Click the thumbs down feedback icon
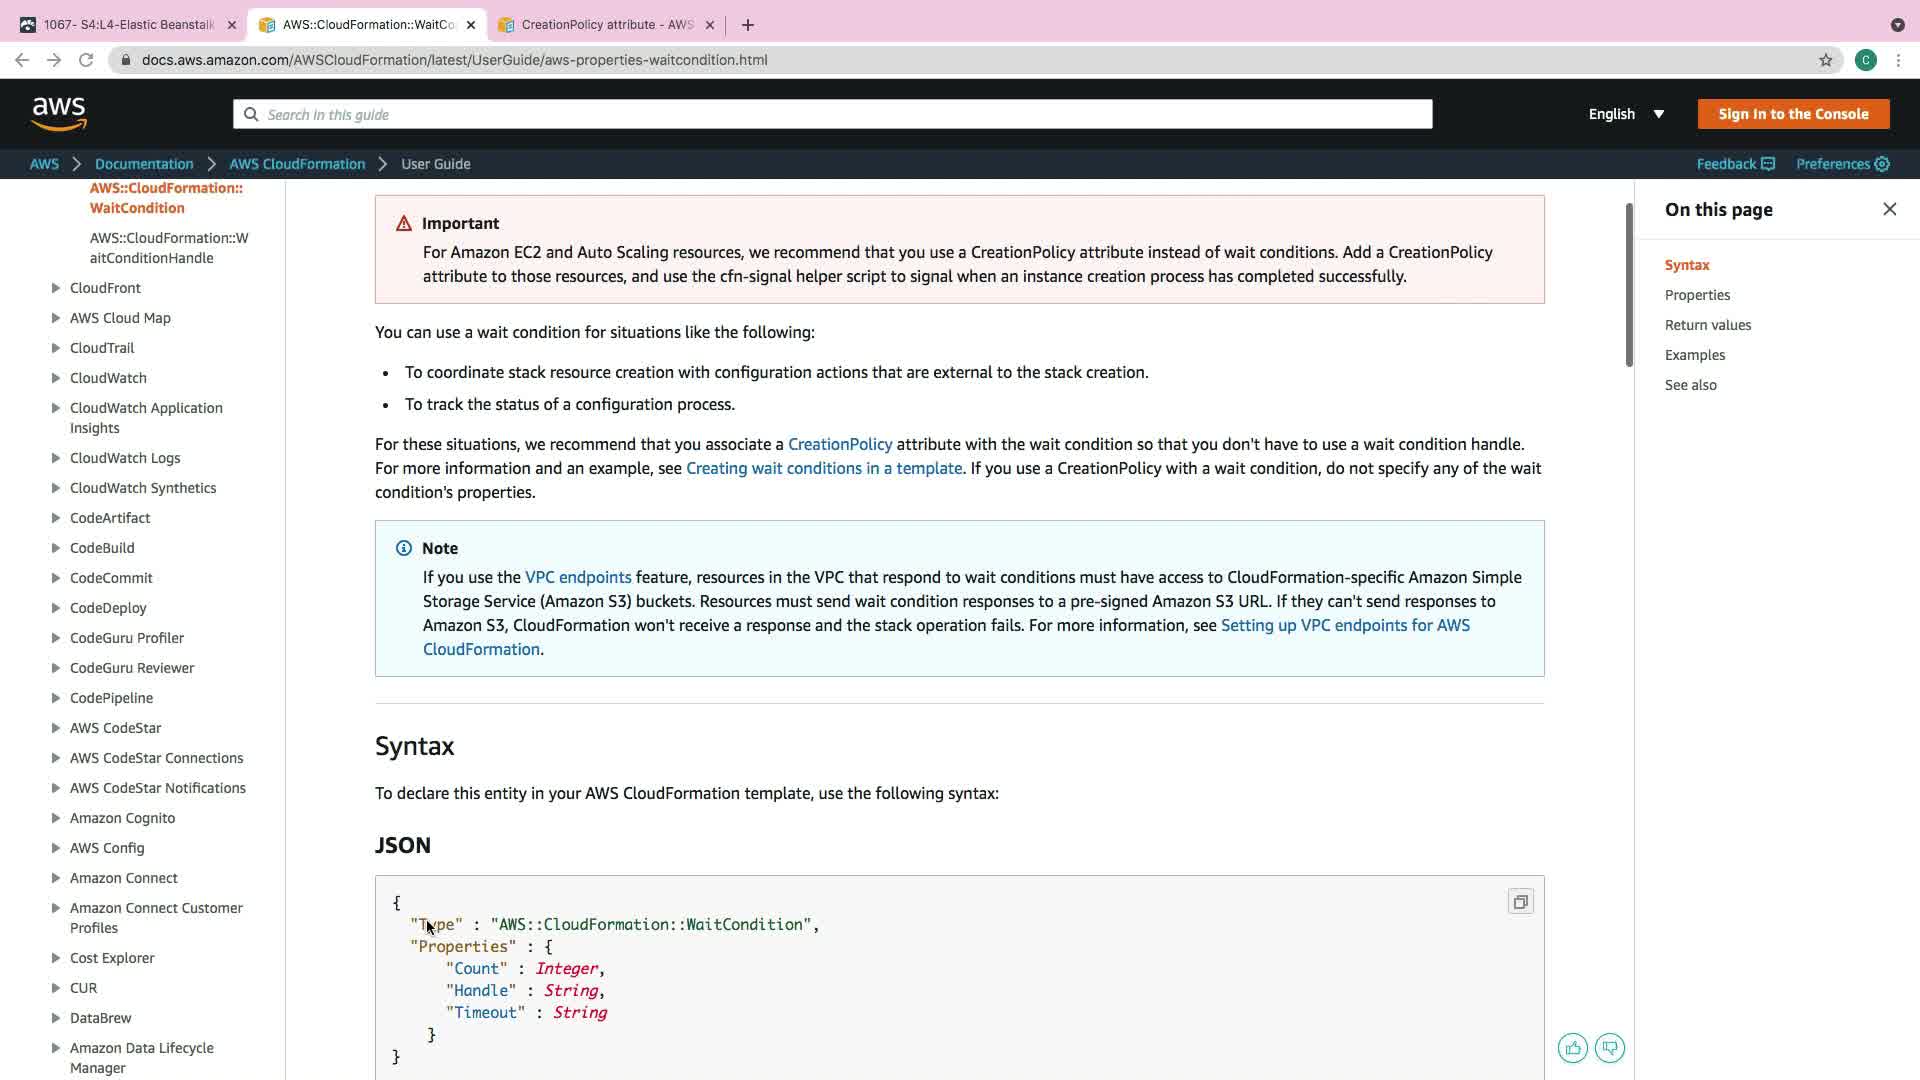 point(1609,1048)
